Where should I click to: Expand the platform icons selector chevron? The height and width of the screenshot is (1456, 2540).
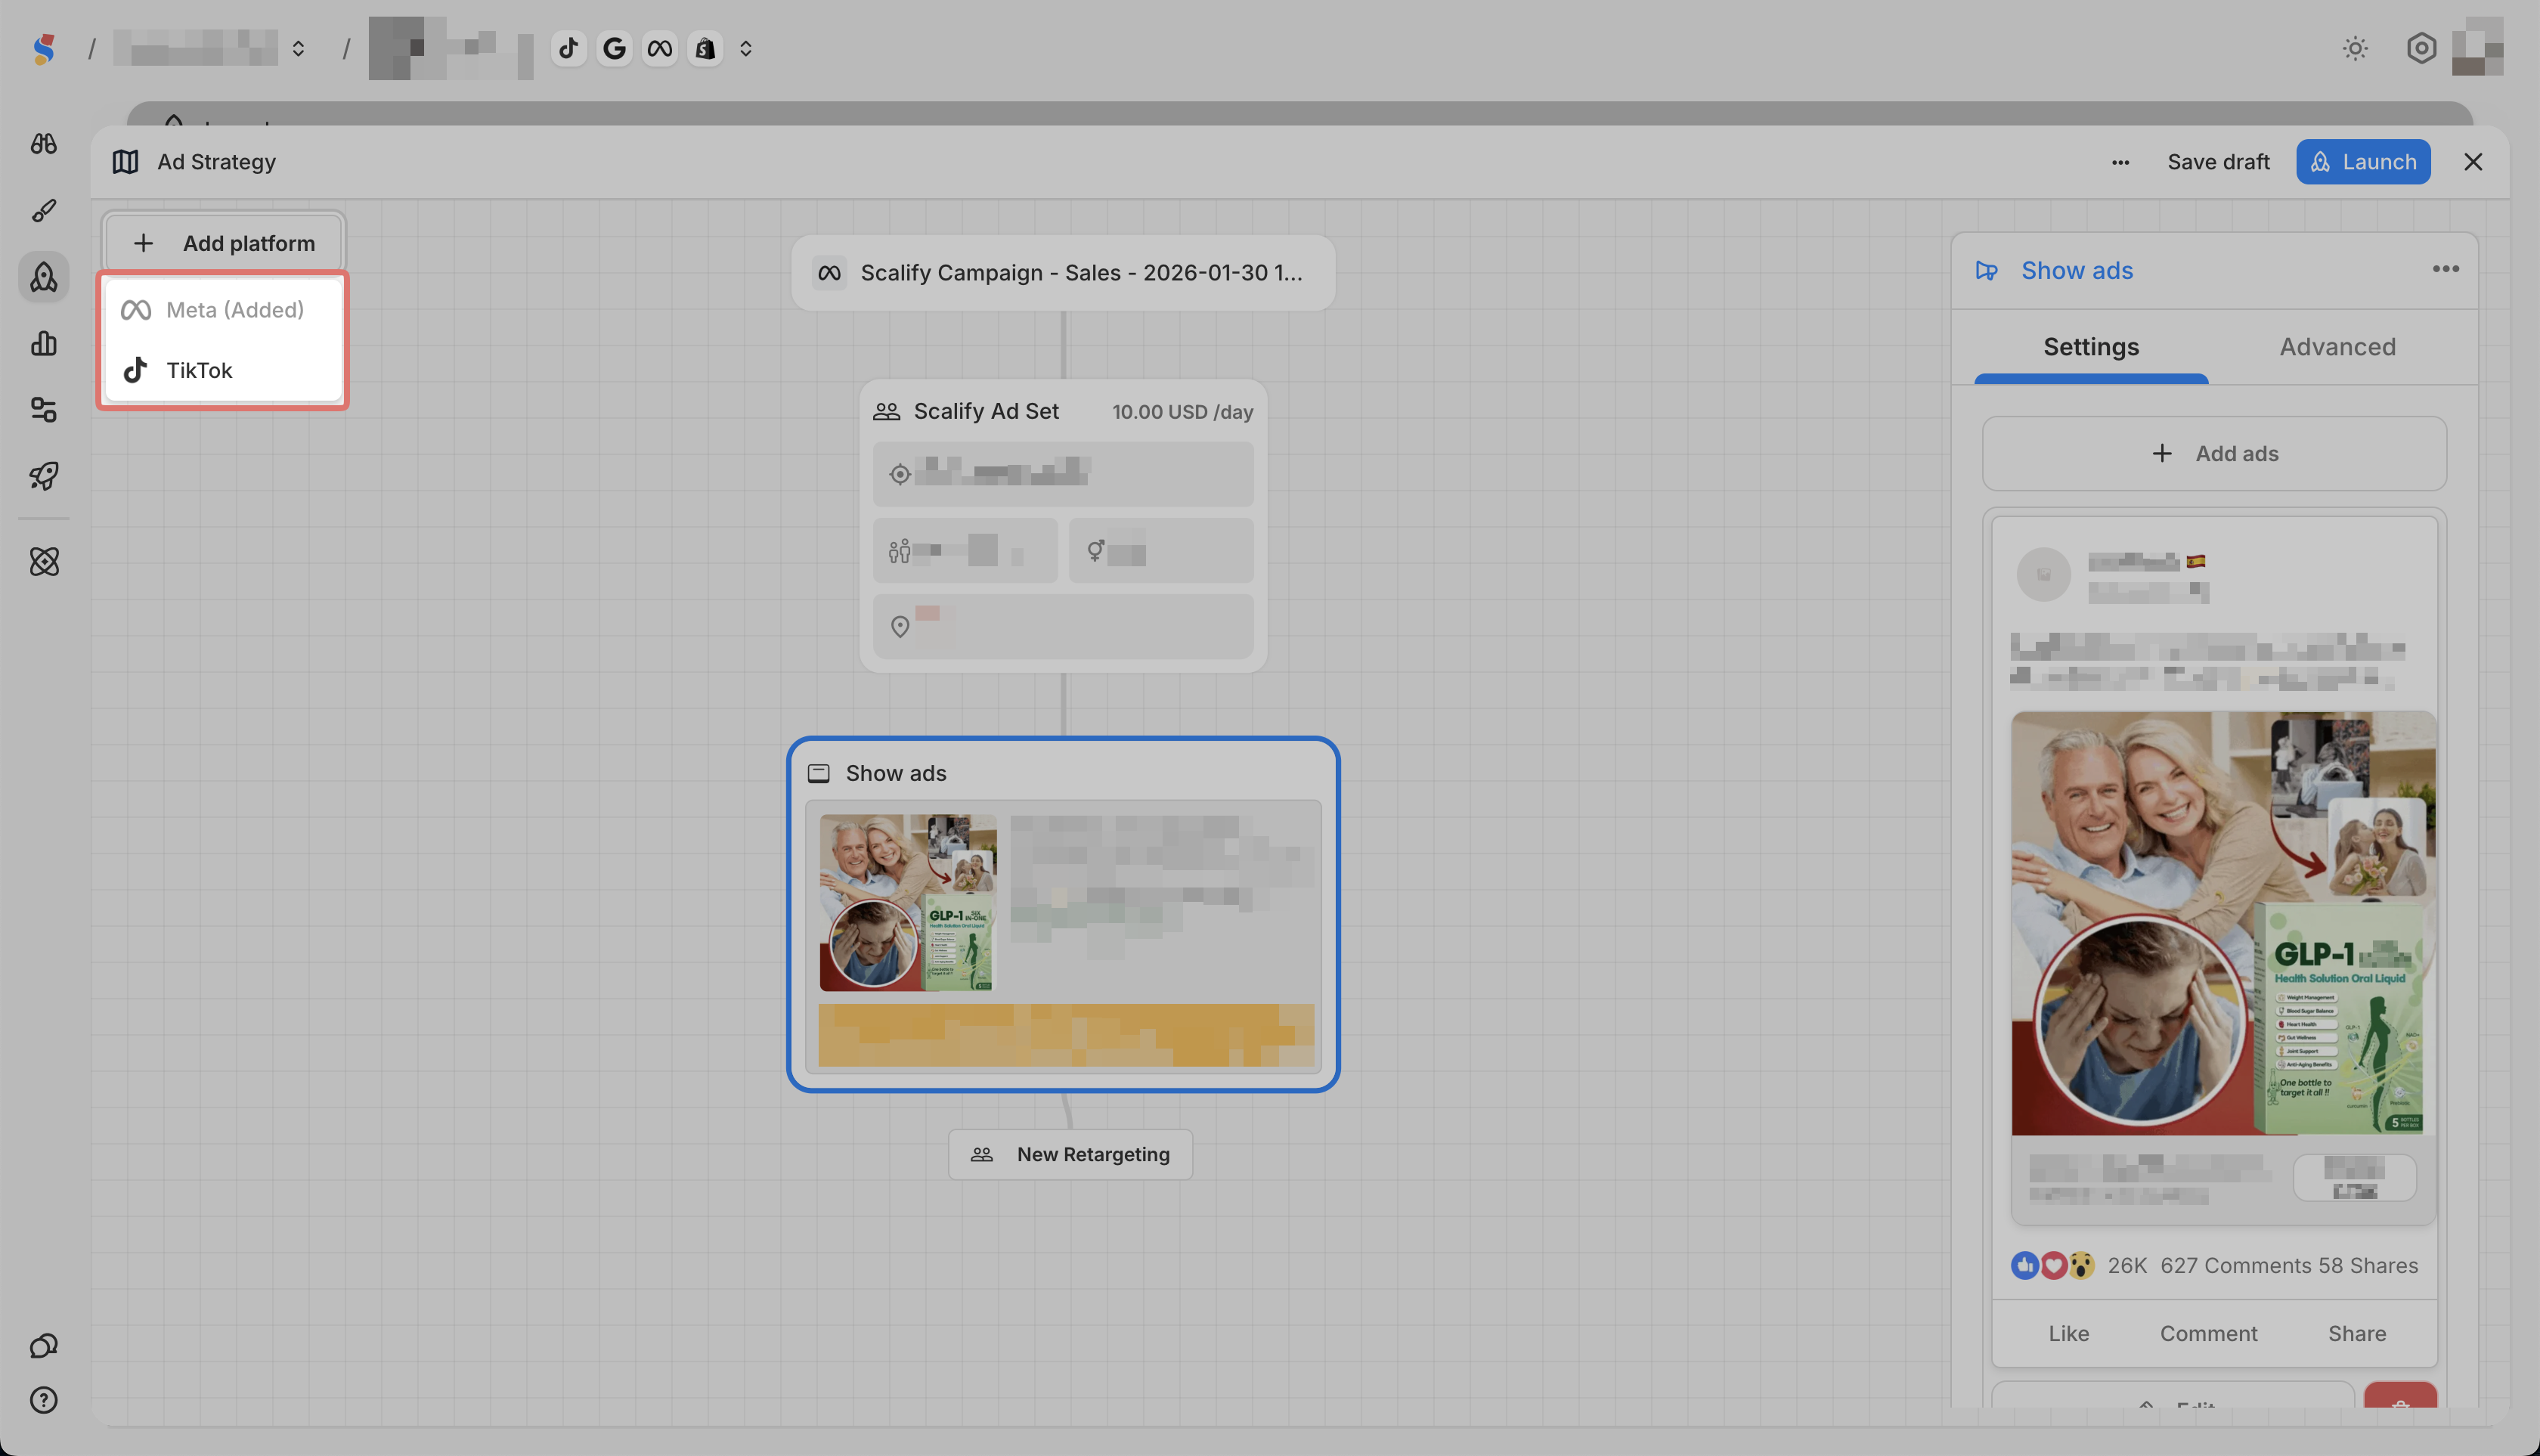tap(746, 48)
